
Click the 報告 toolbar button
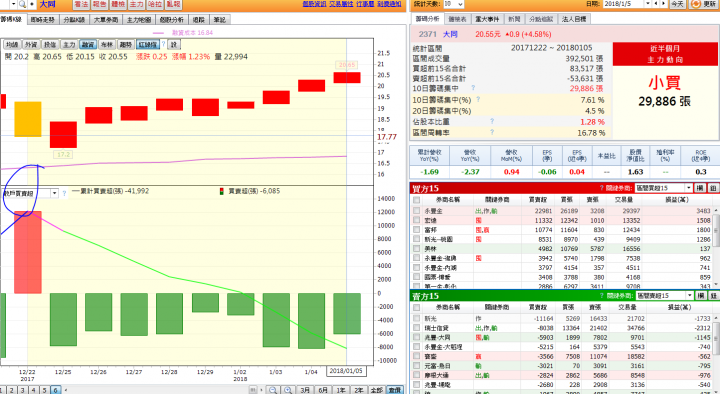coord(100,4)
